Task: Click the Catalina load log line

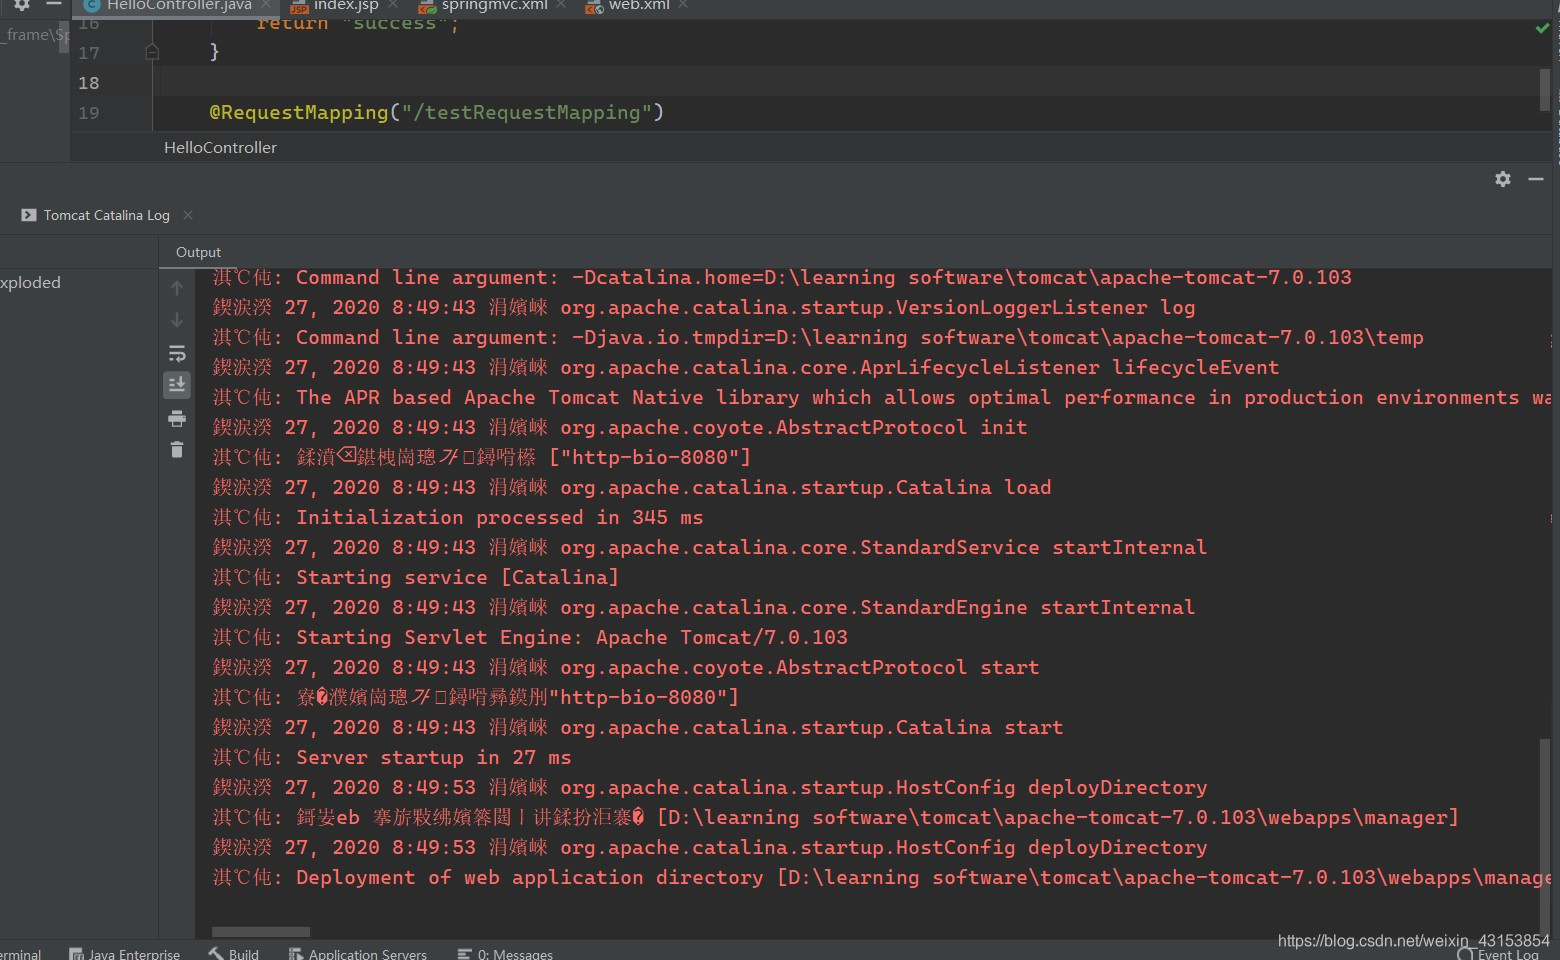Action: point(632,487)
